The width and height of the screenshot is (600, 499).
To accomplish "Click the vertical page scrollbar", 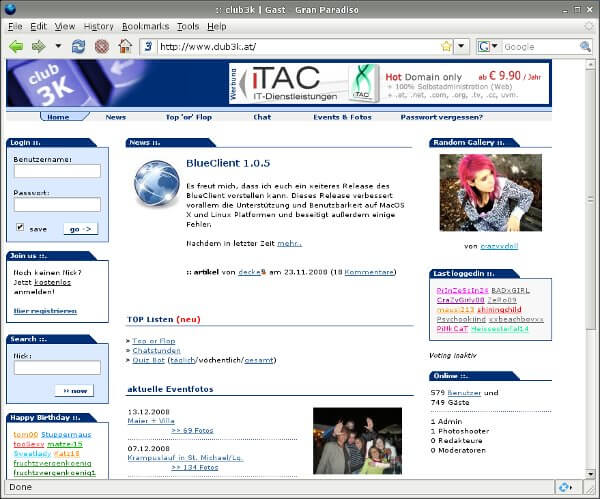I will pyautogui.click(x=591, y=280).
